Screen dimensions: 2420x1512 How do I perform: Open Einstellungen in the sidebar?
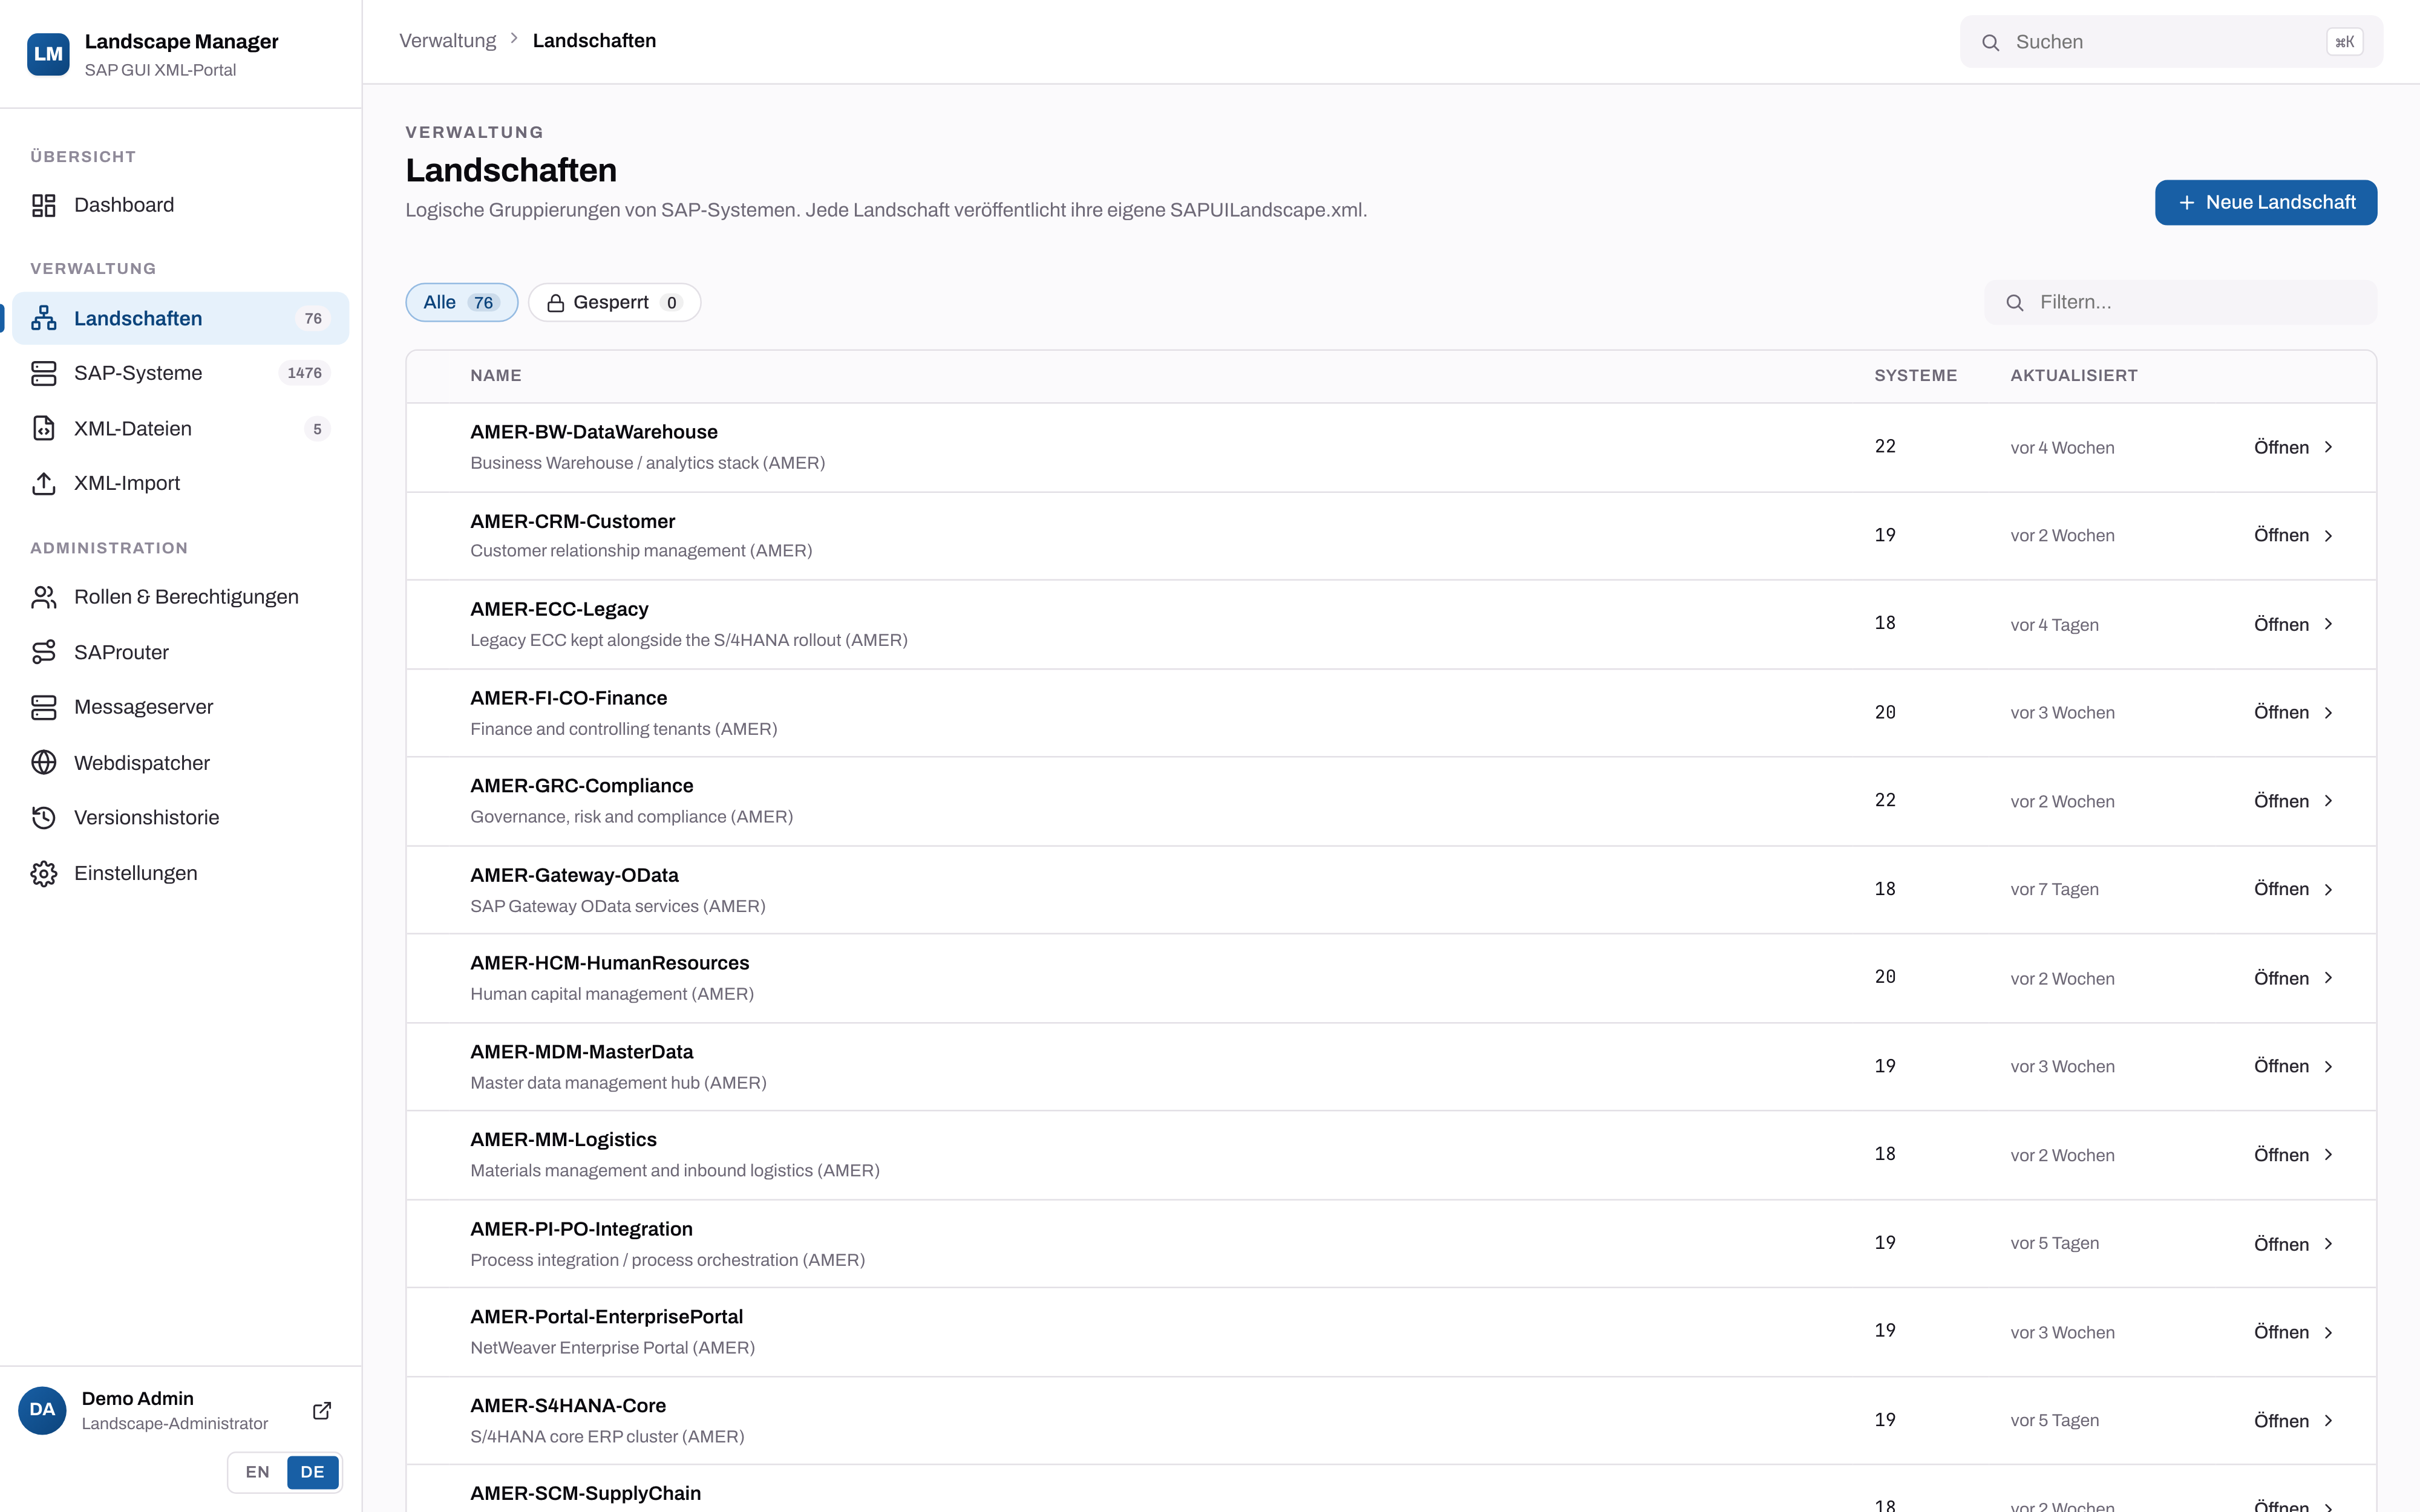click(x=181, y=873)
